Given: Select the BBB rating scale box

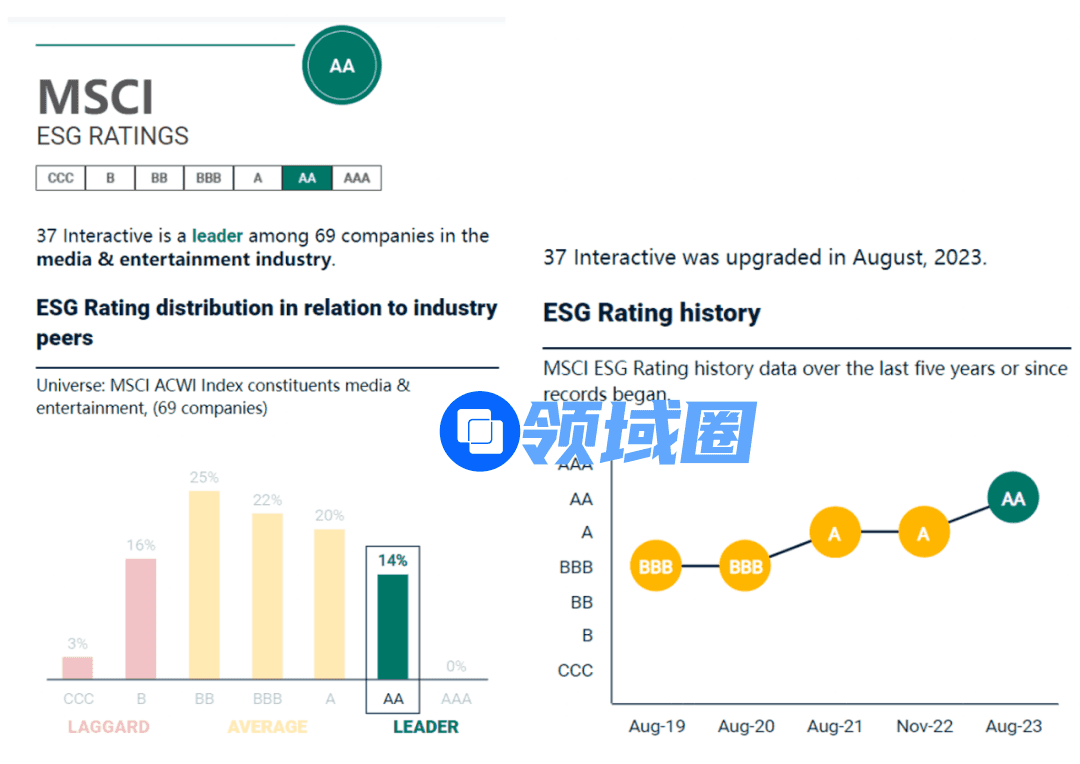Looking at the screenshot, I should 209,178.
